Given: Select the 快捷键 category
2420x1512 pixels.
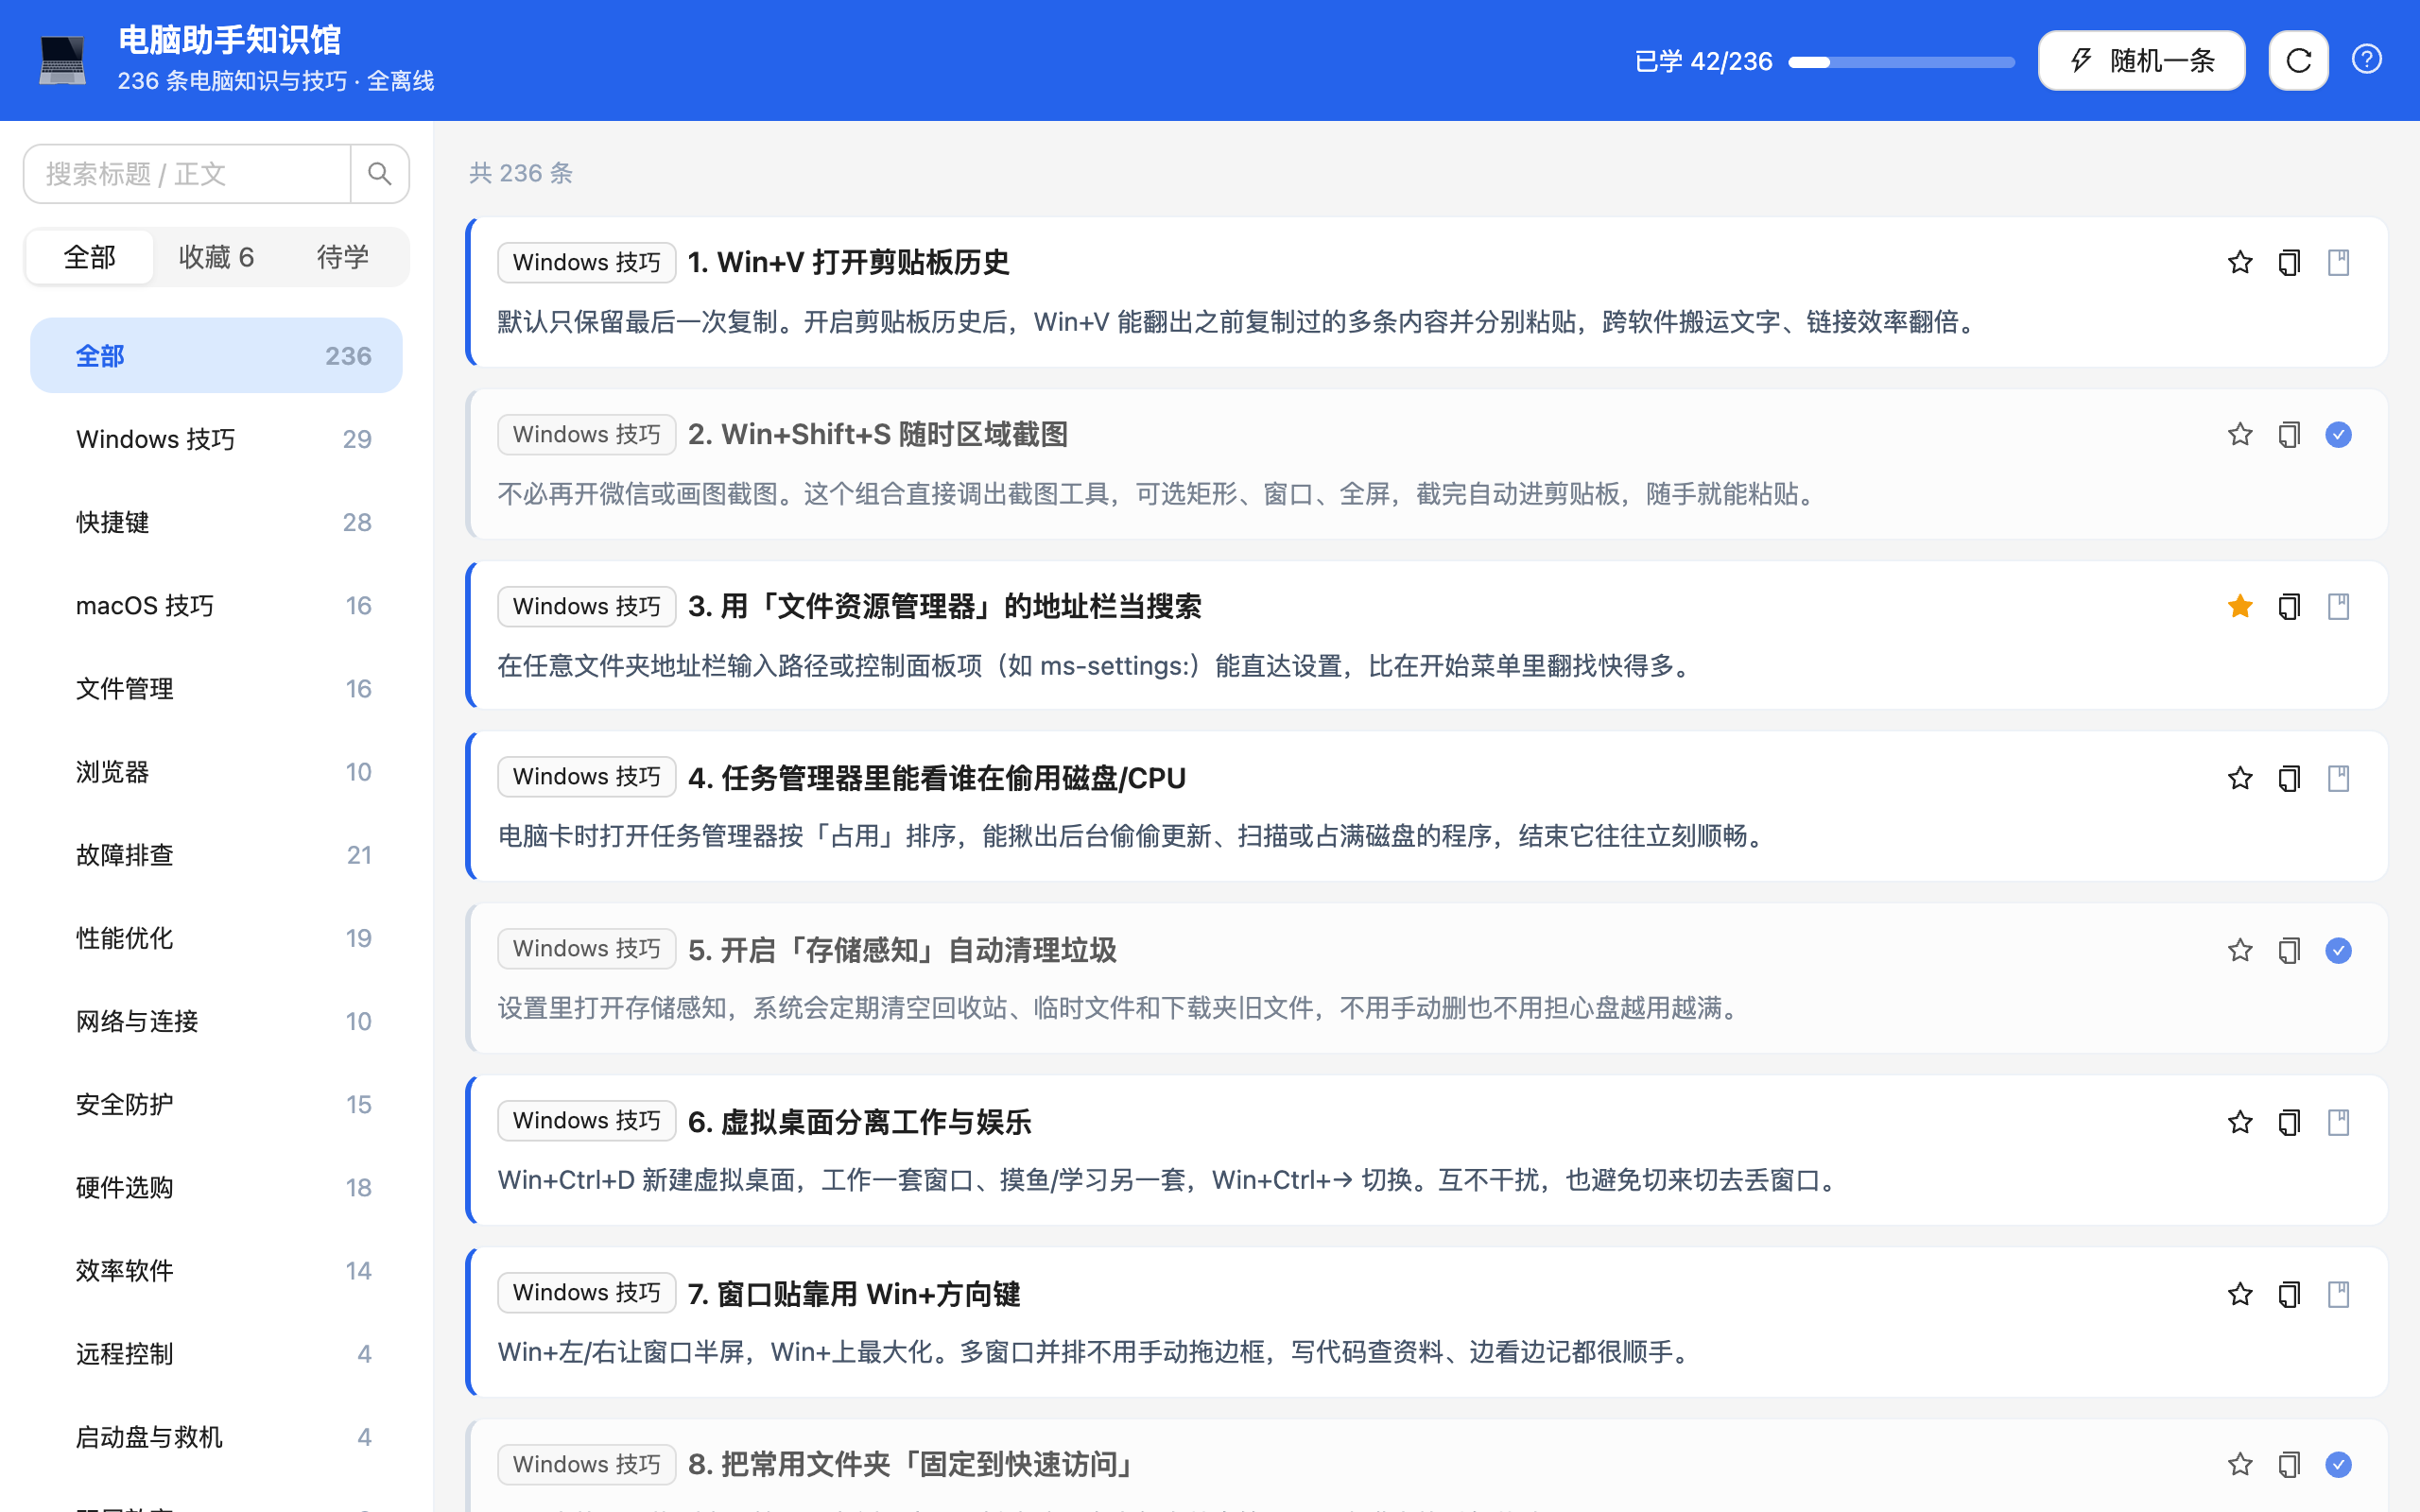Looking at the screenshot, I should (216, 522).
